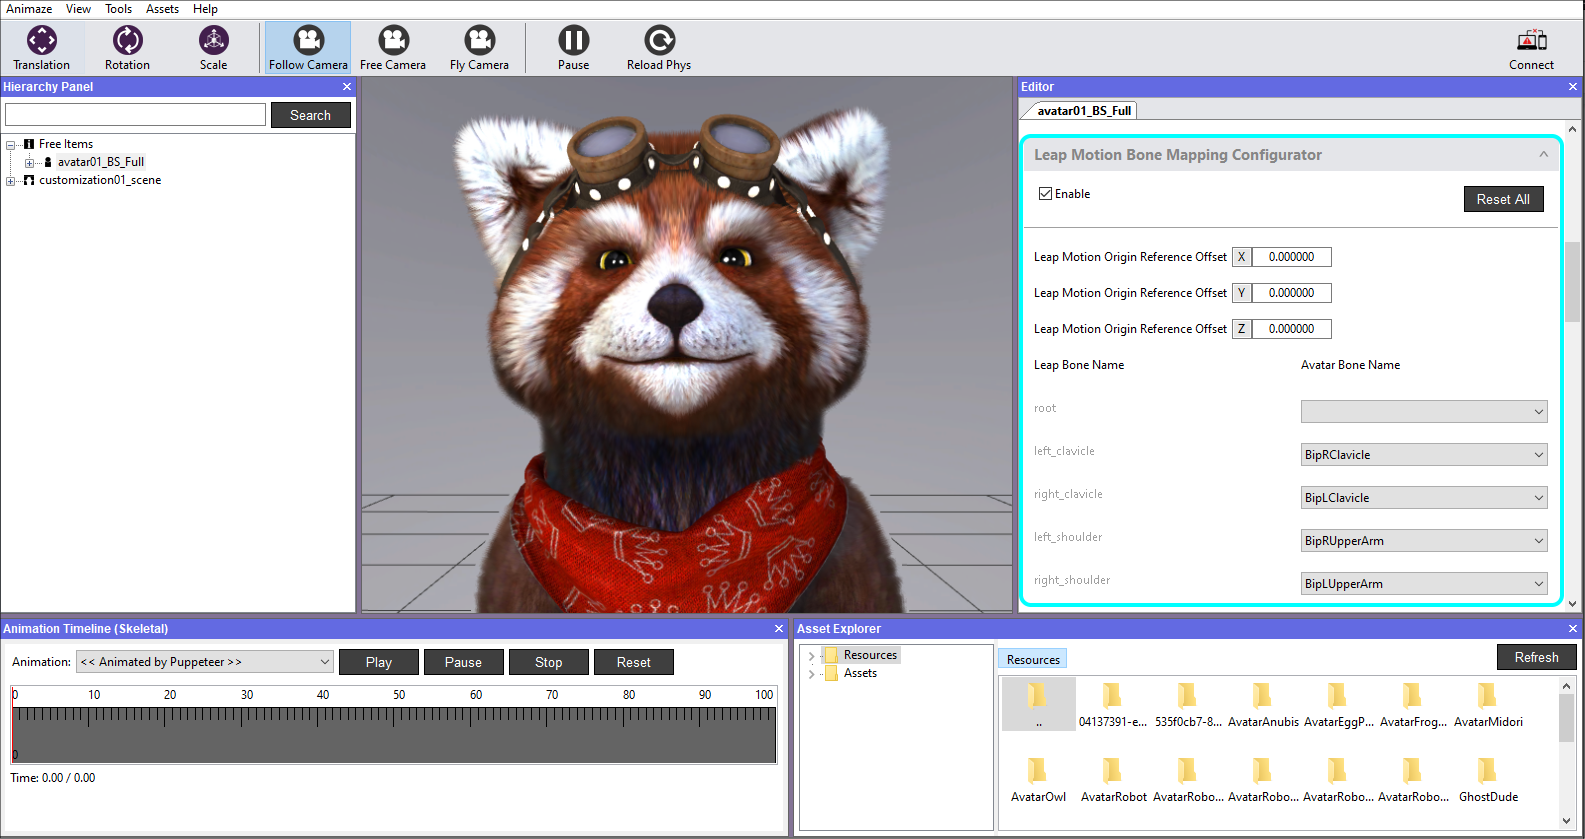The height and width of the screenshot is (839, 1585).
Task: Open the right_clavicle bone dropdown
Action: pyautogui.click(x=1424, y=498)
